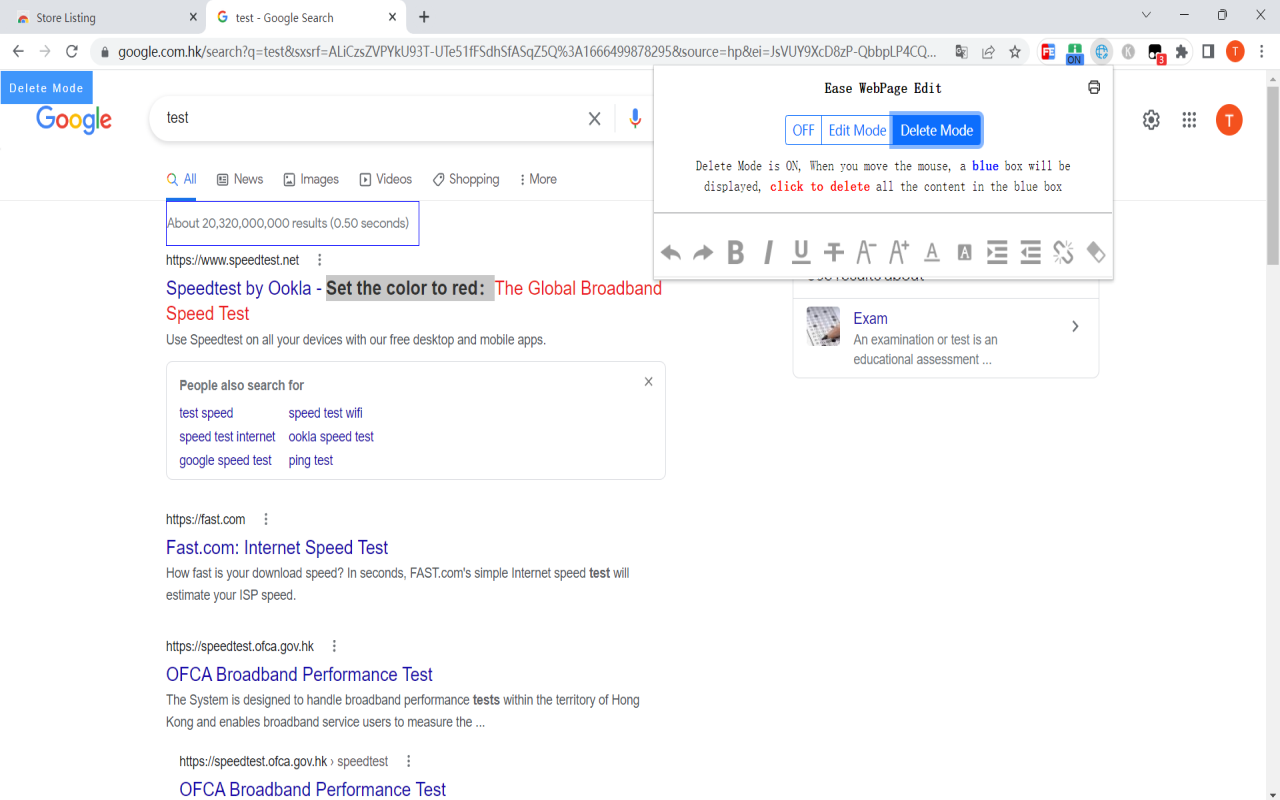Click the Google logo
Image resolution: width=1280 pixels, height=800 pixels.
coord(74,120)
